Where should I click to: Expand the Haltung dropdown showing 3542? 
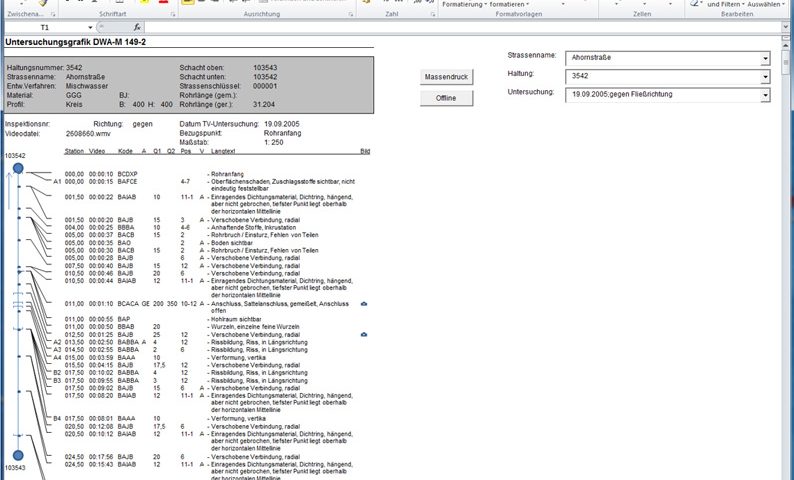click(765, 76)
